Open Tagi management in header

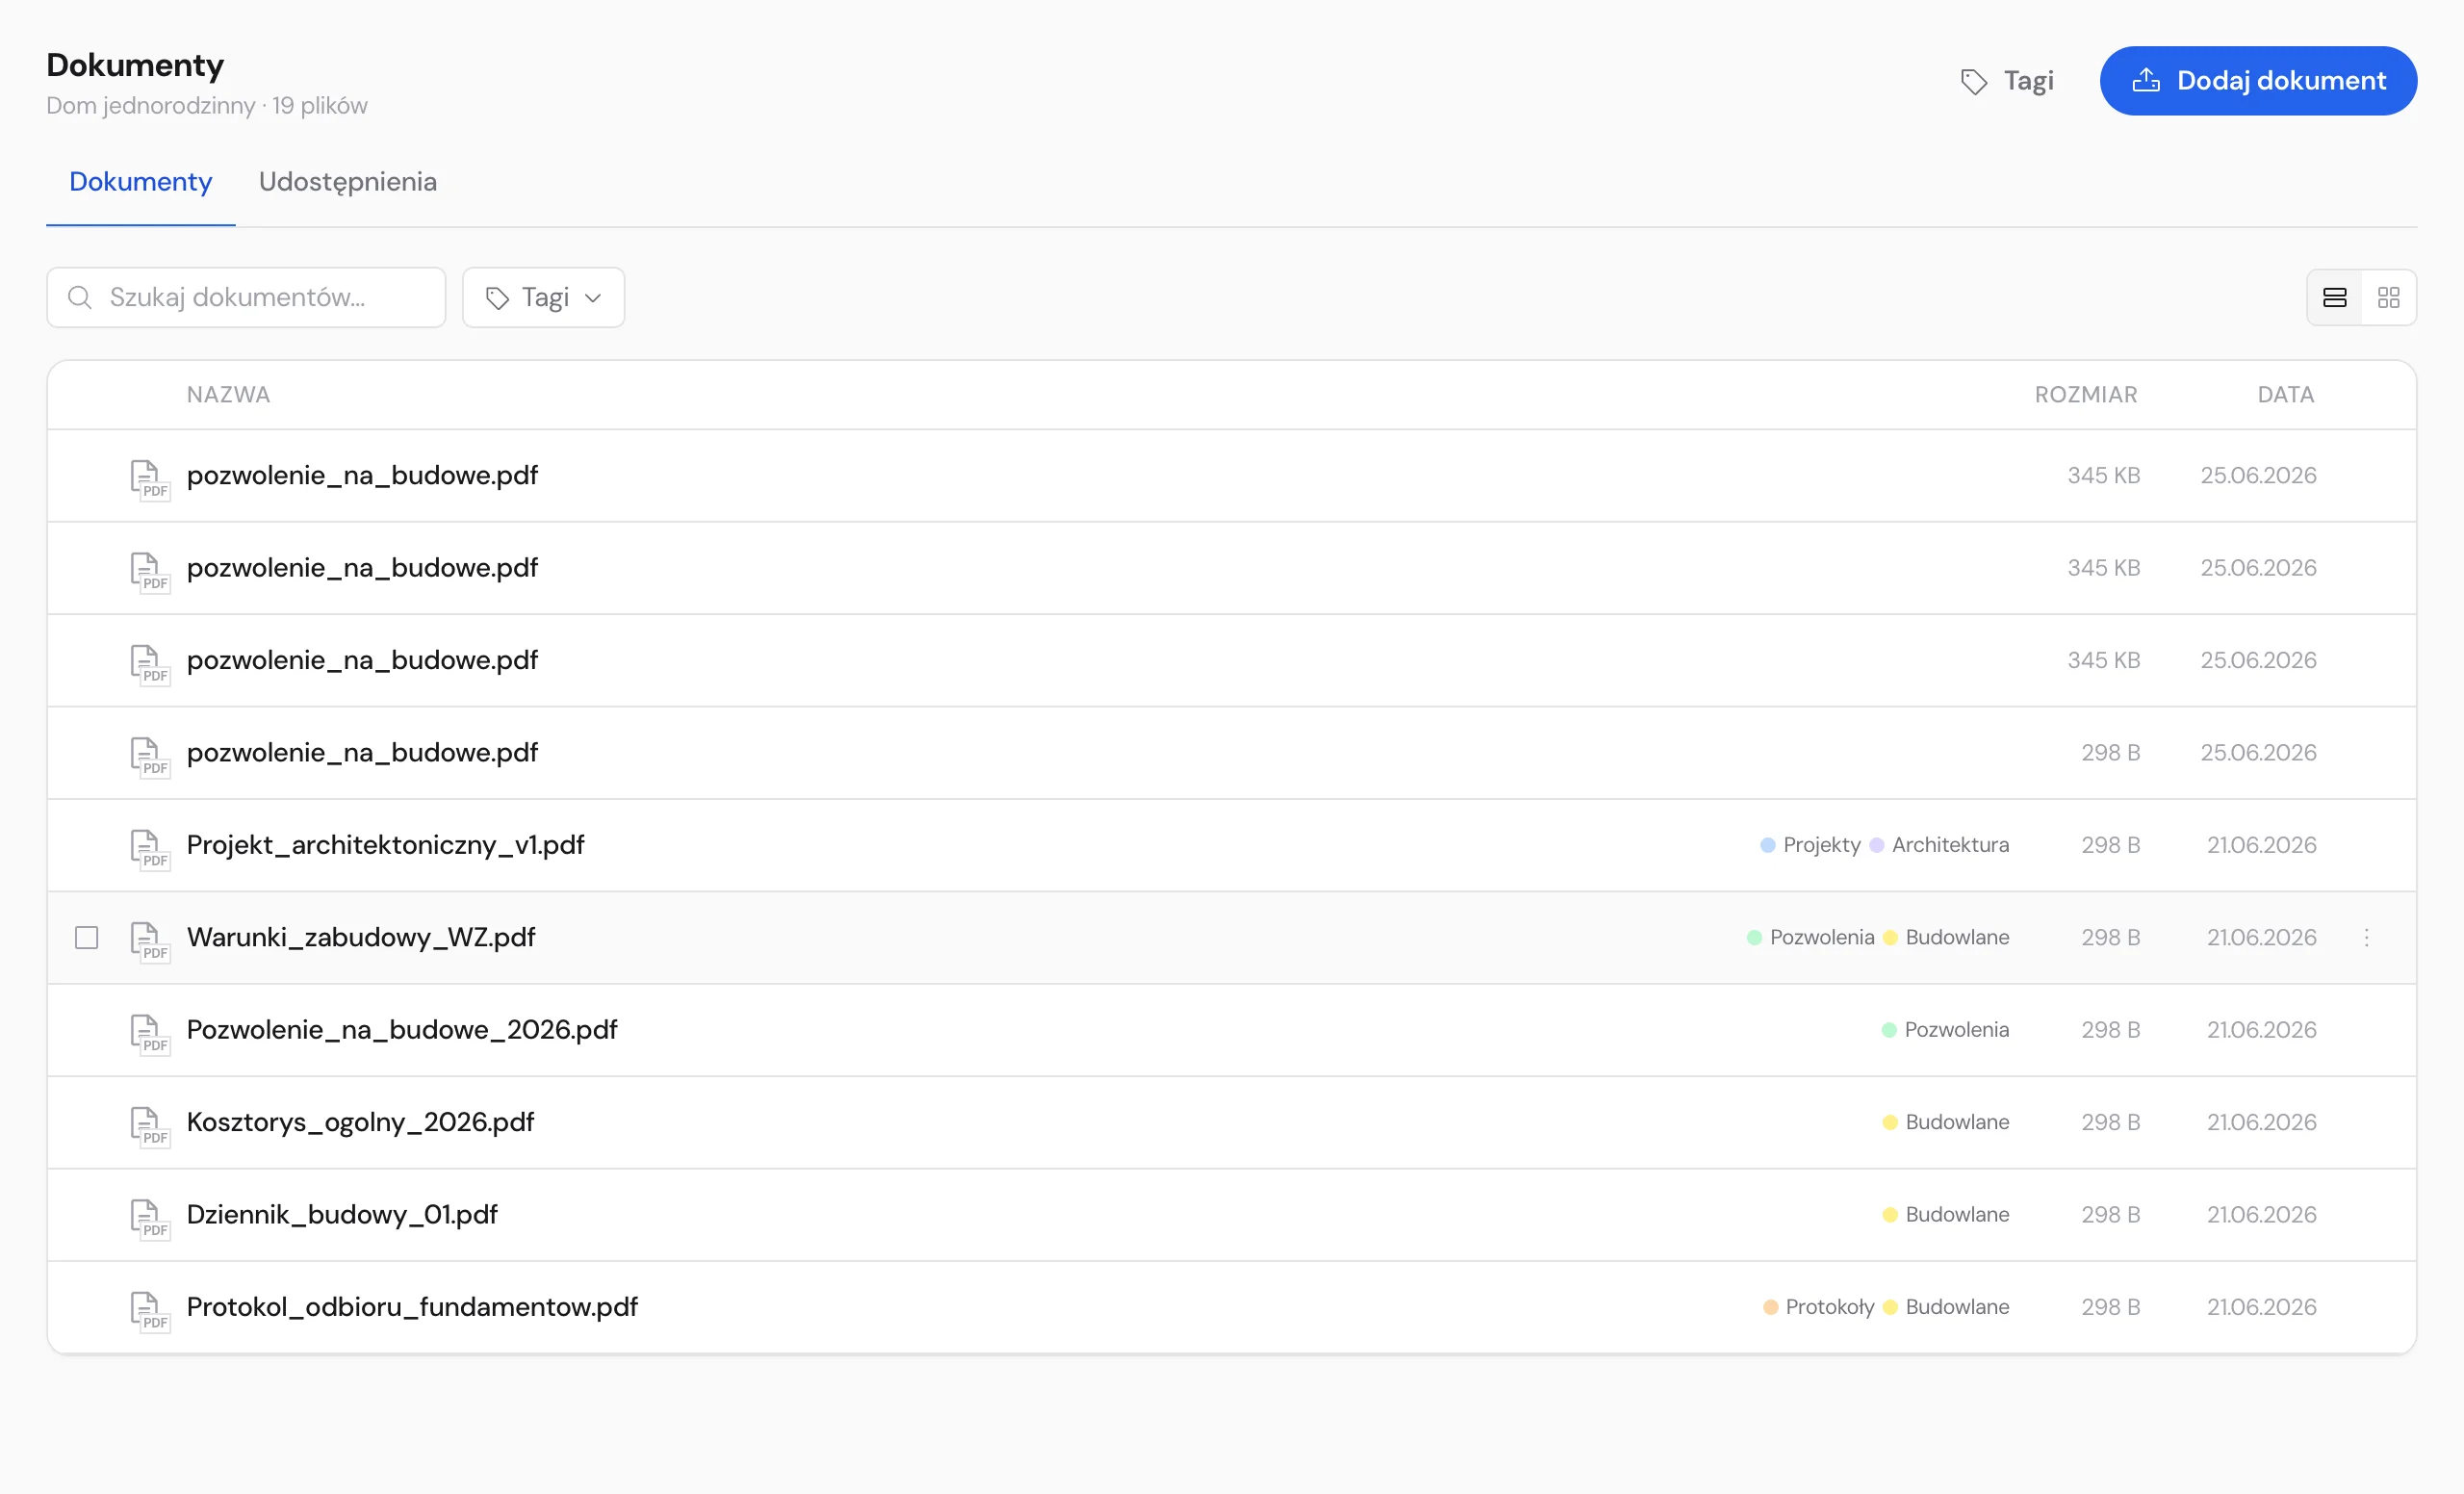(2007, 81)
